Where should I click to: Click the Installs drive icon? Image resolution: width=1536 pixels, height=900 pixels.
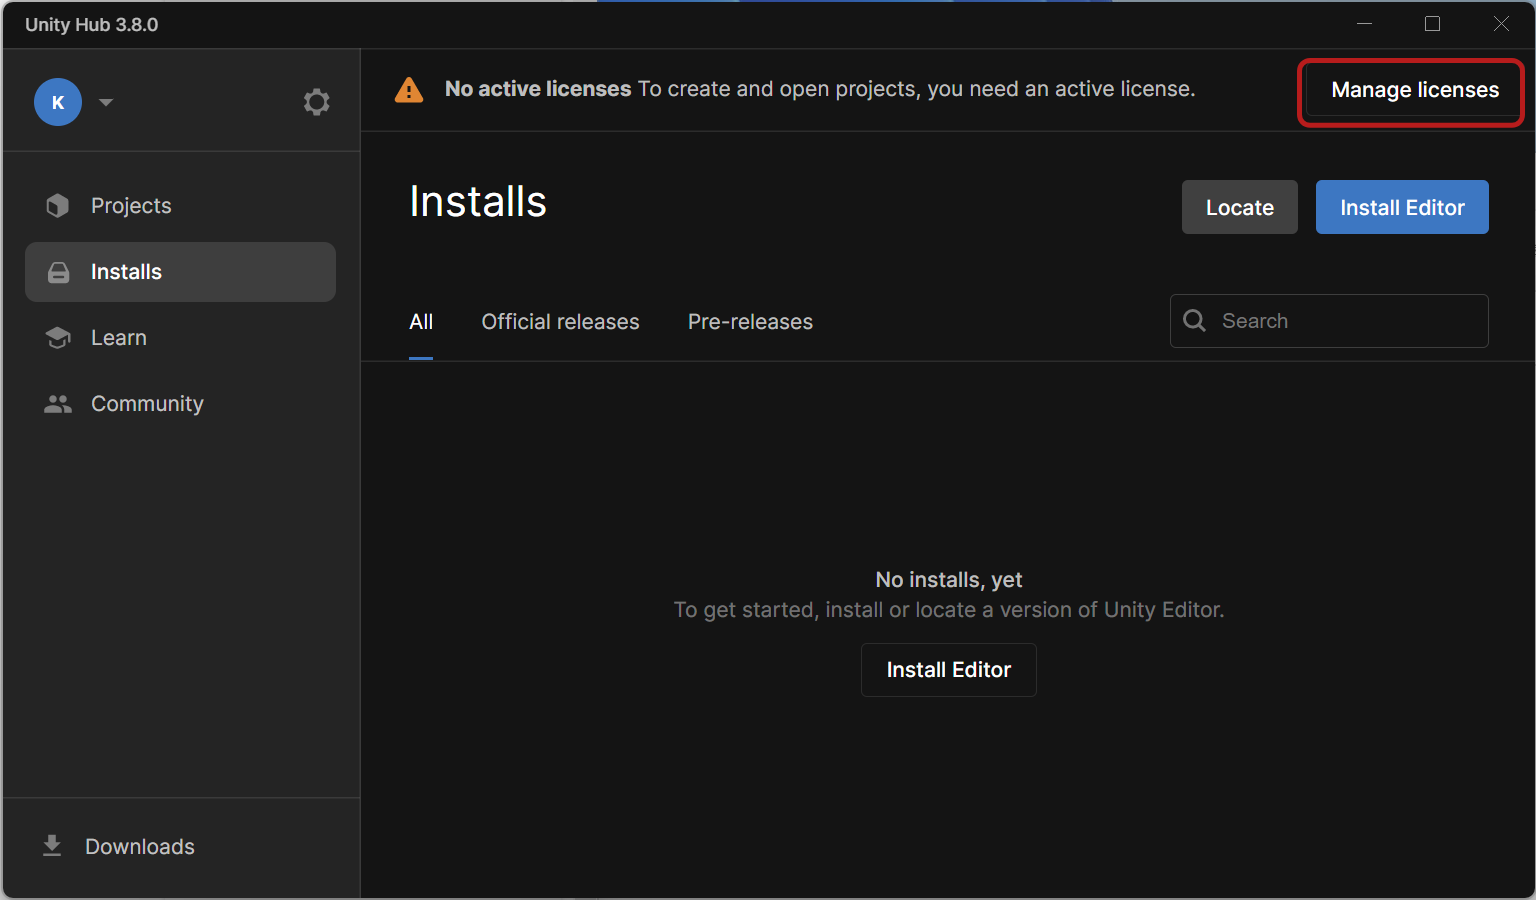[59, 272]
